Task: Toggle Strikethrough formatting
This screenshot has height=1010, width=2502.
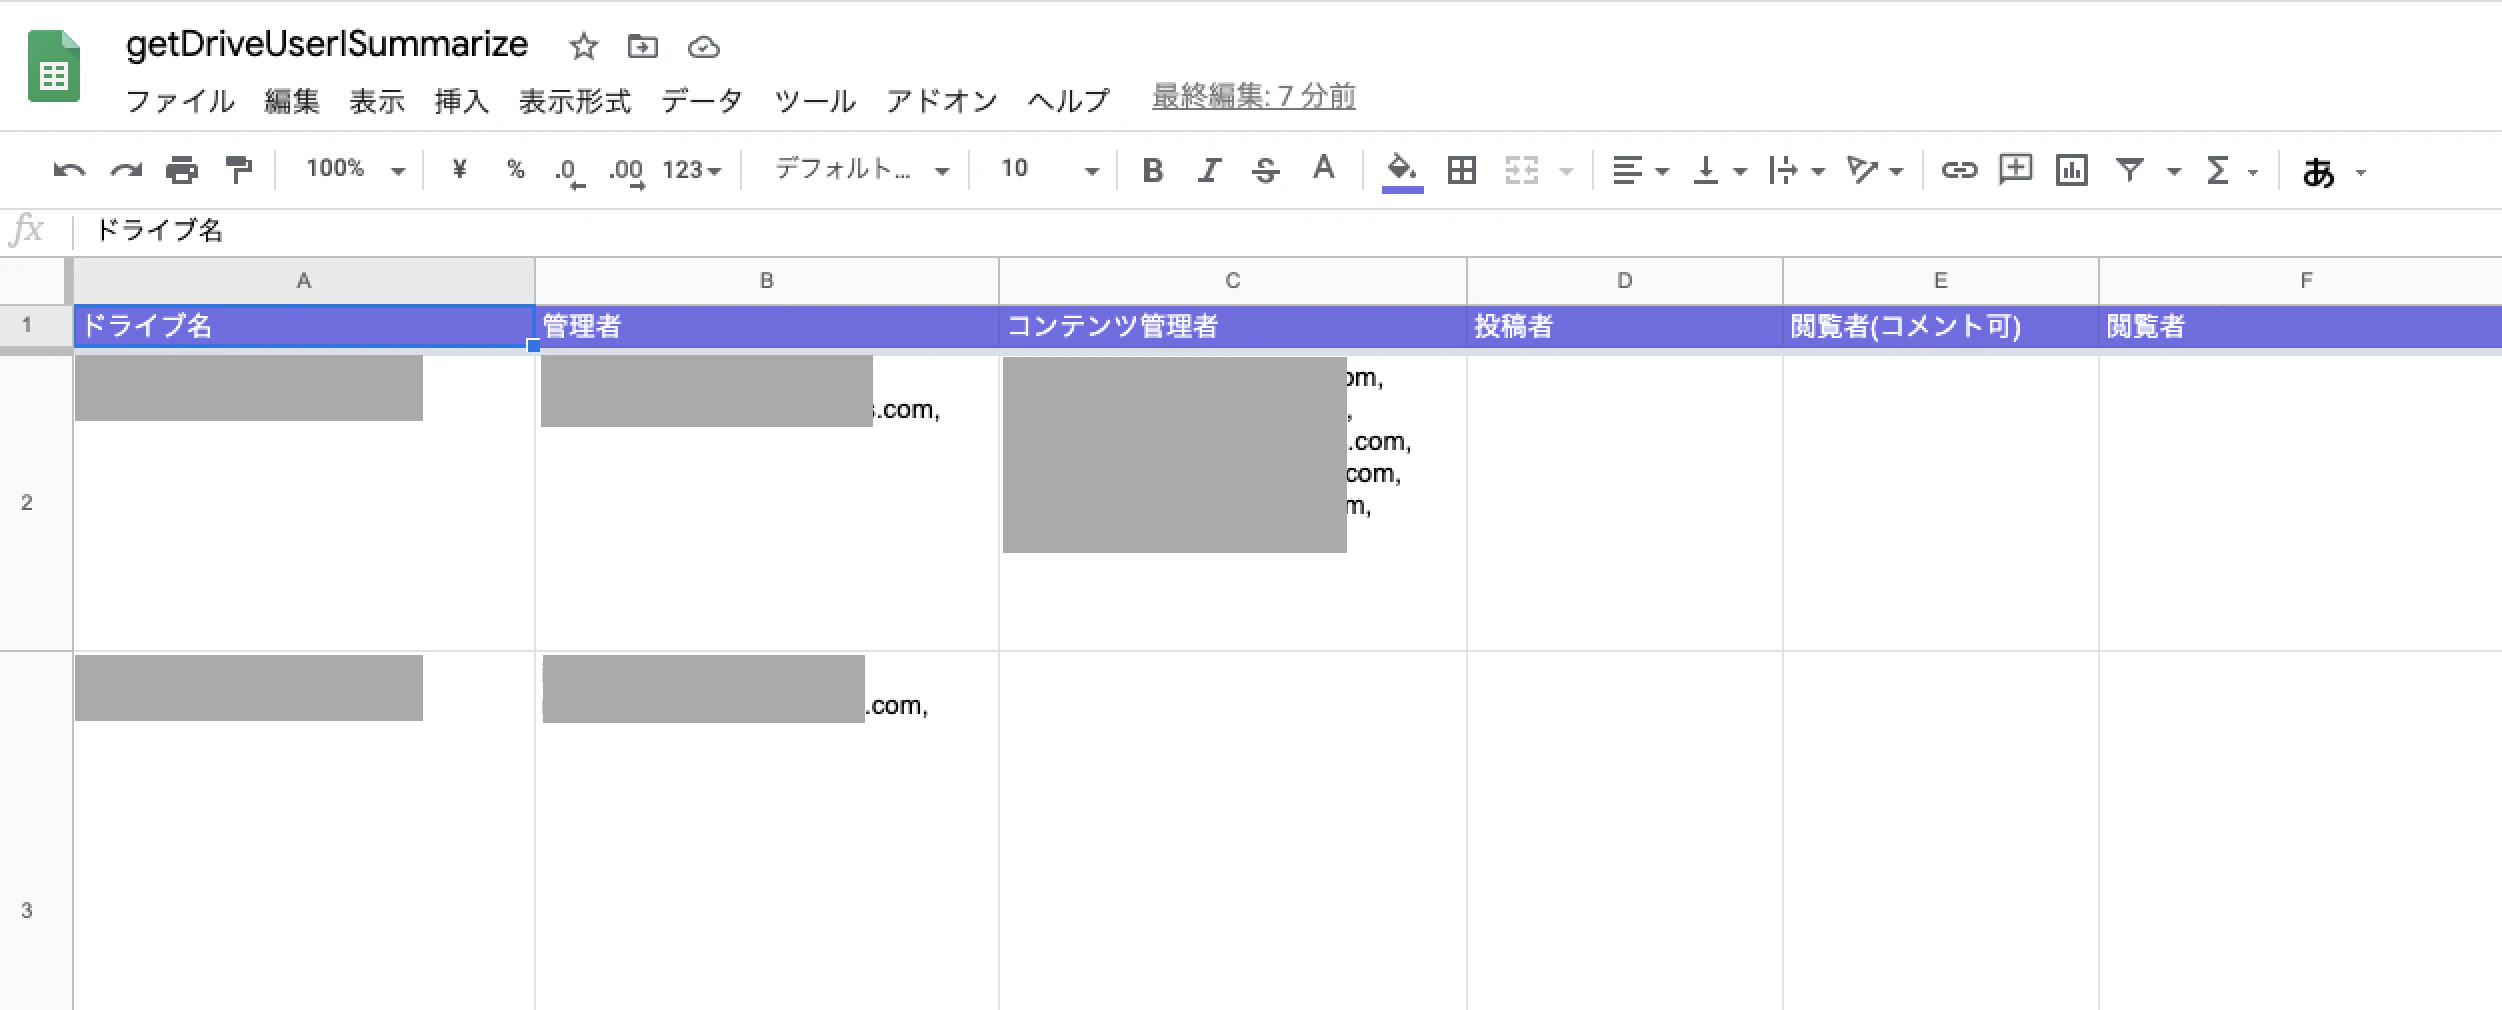Action: [x=1266, y=170]
